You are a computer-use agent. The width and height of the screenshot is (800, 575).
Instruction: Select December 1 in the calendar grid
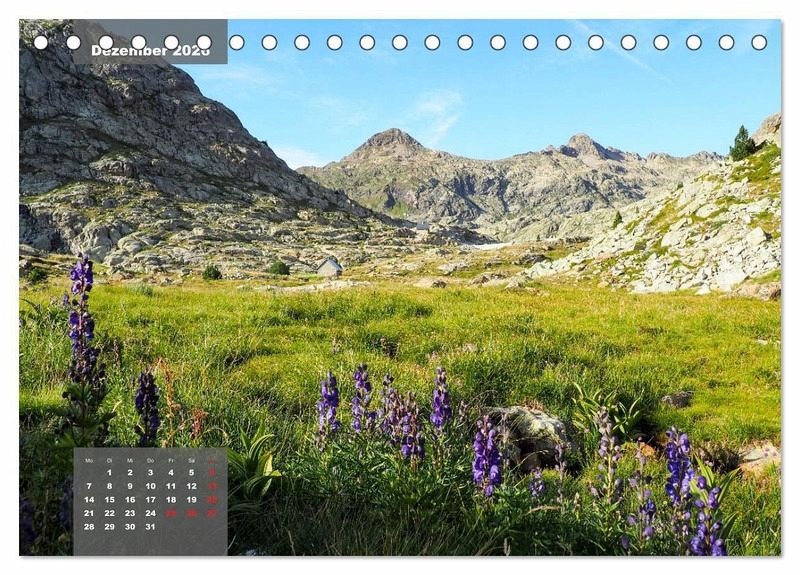(109, 472)
